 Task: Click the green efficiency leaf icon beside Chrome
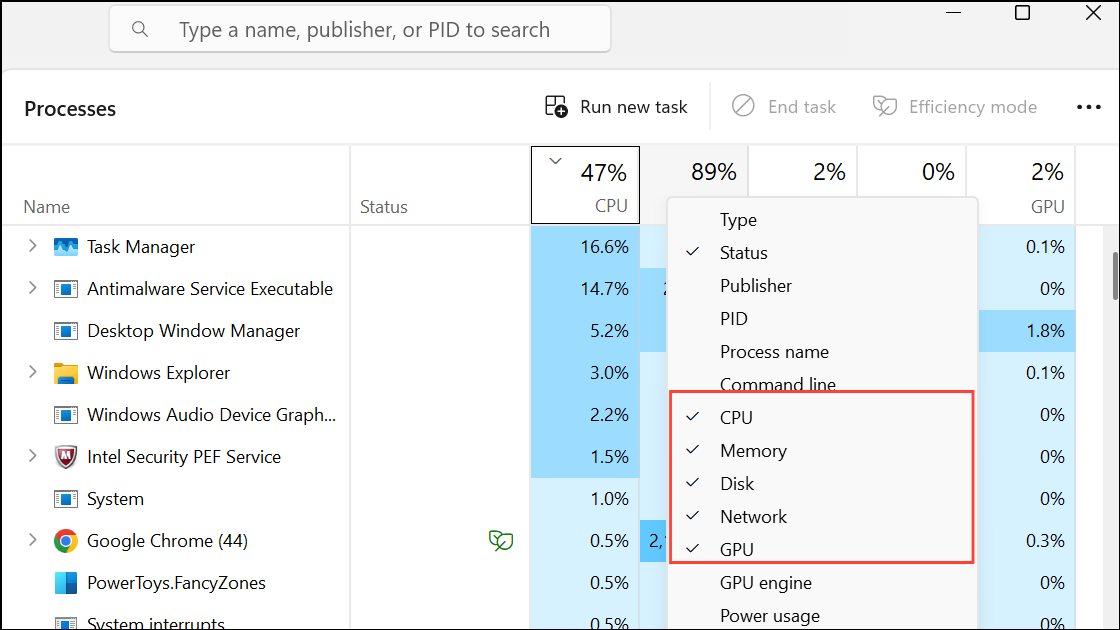(x=501, y=541)
